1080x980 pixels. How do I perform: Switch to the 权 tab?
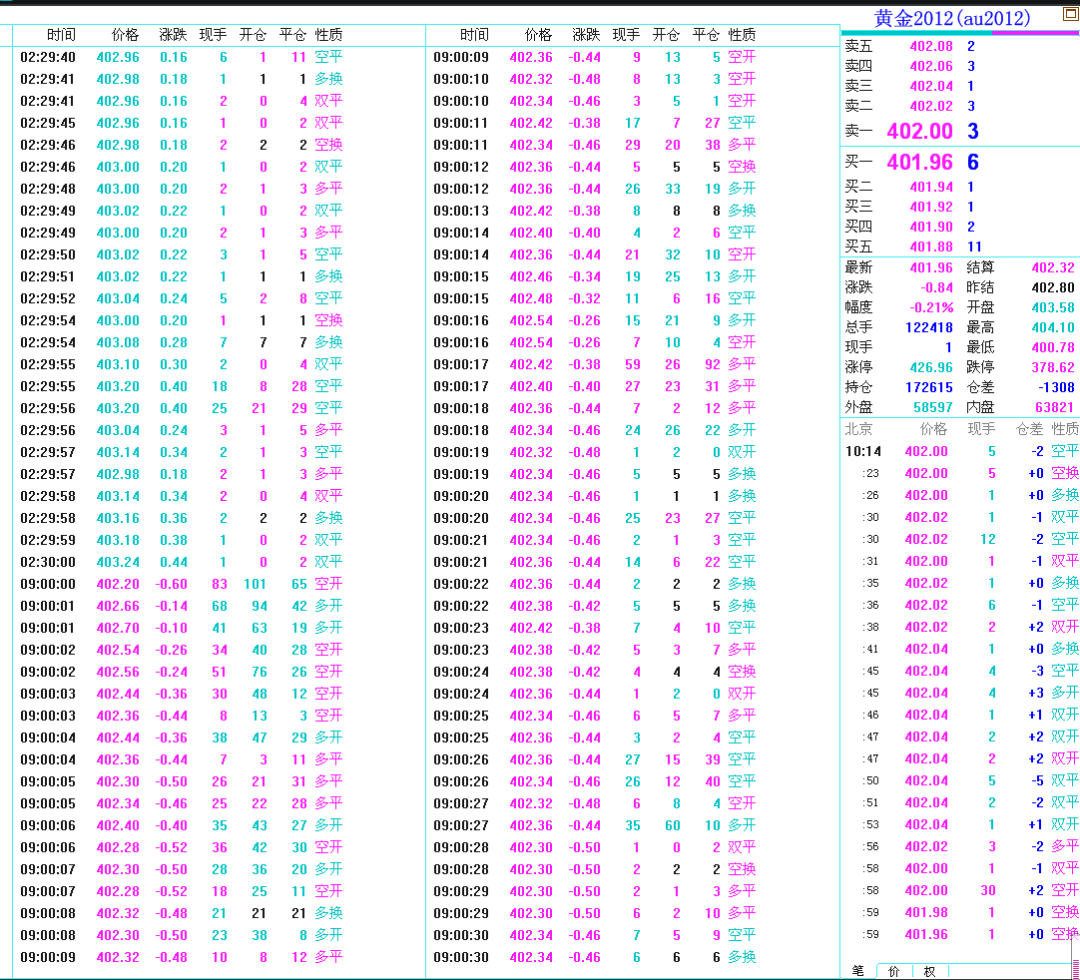pyautogui.click(x=929, y=971)
